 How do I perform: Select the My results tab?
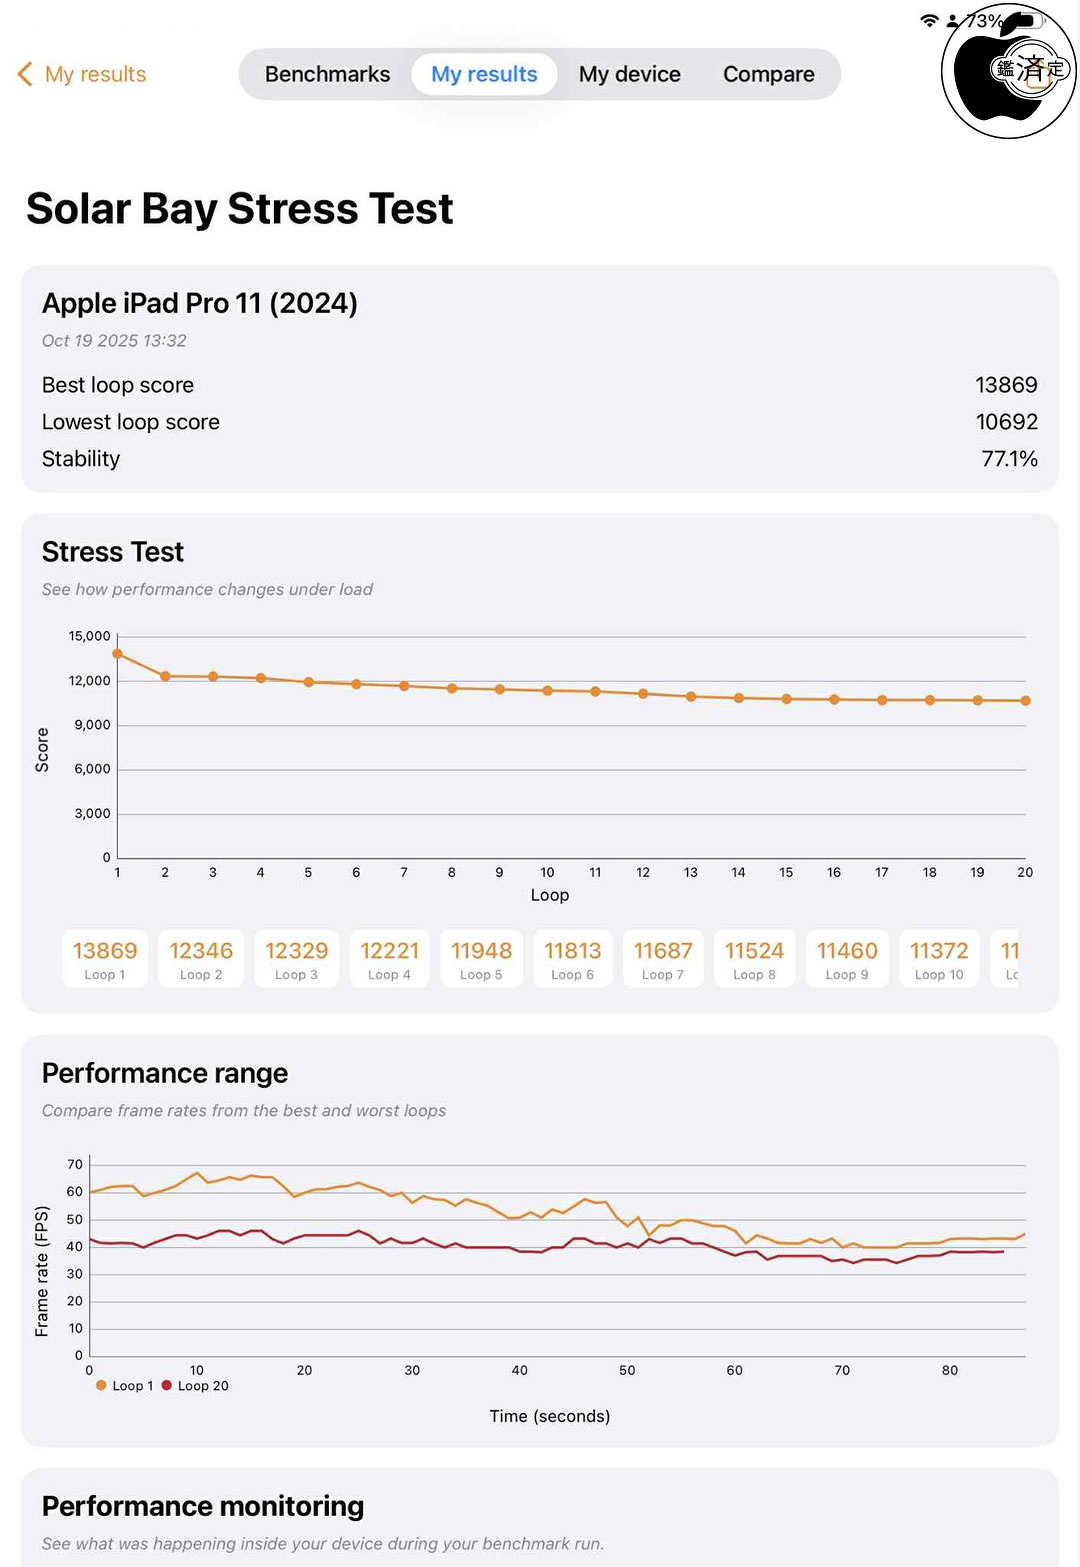484,74
